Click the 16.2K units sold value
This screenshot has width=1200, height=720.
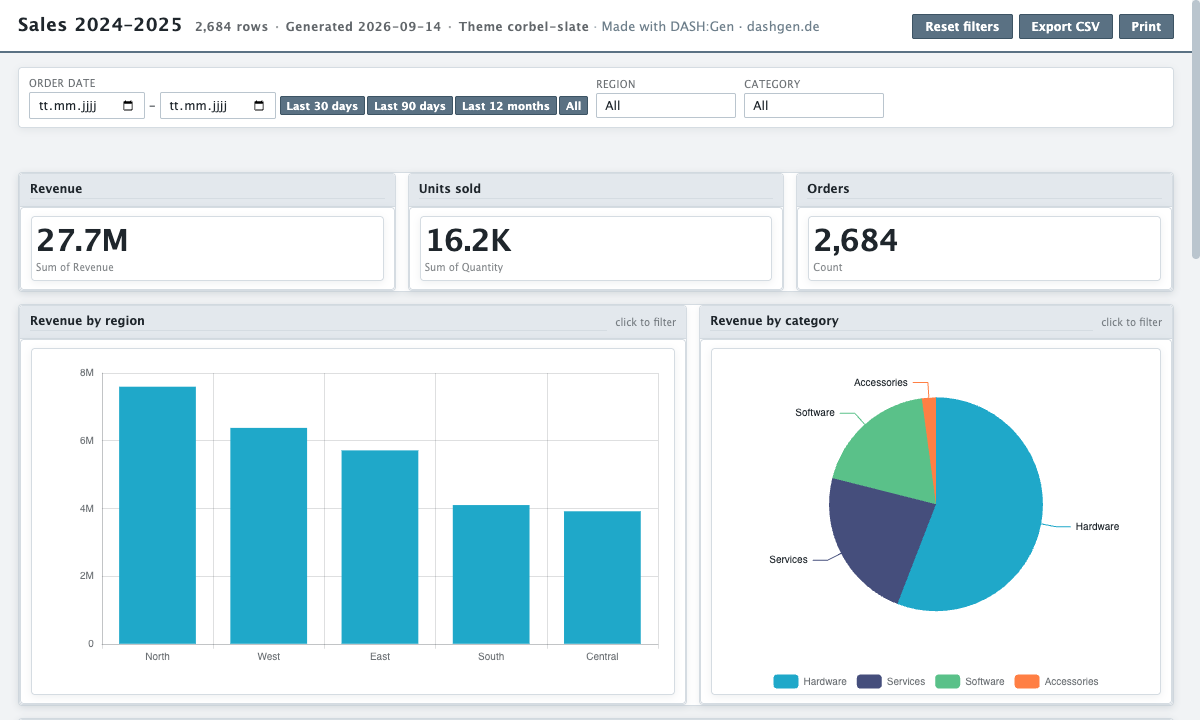(468, 240)
